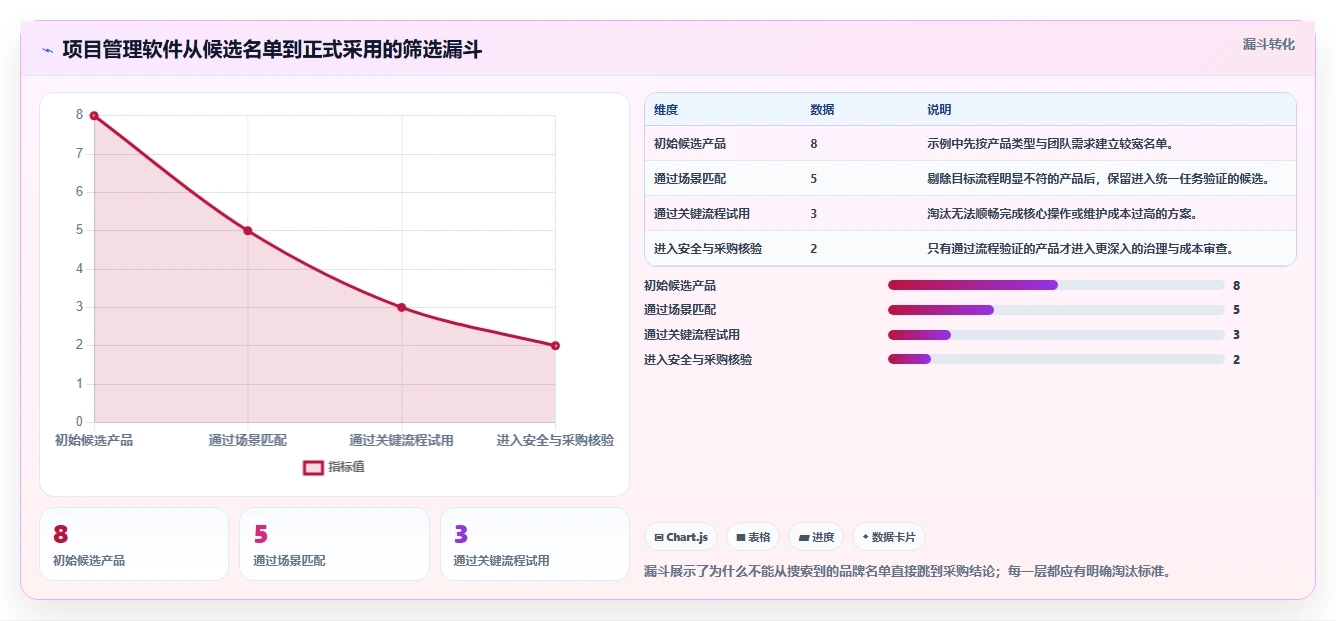This screenshot has width=1336, height=621.
Task: Select the 通过关键流程试用 table row cell
Action: (x=702, y=214)
